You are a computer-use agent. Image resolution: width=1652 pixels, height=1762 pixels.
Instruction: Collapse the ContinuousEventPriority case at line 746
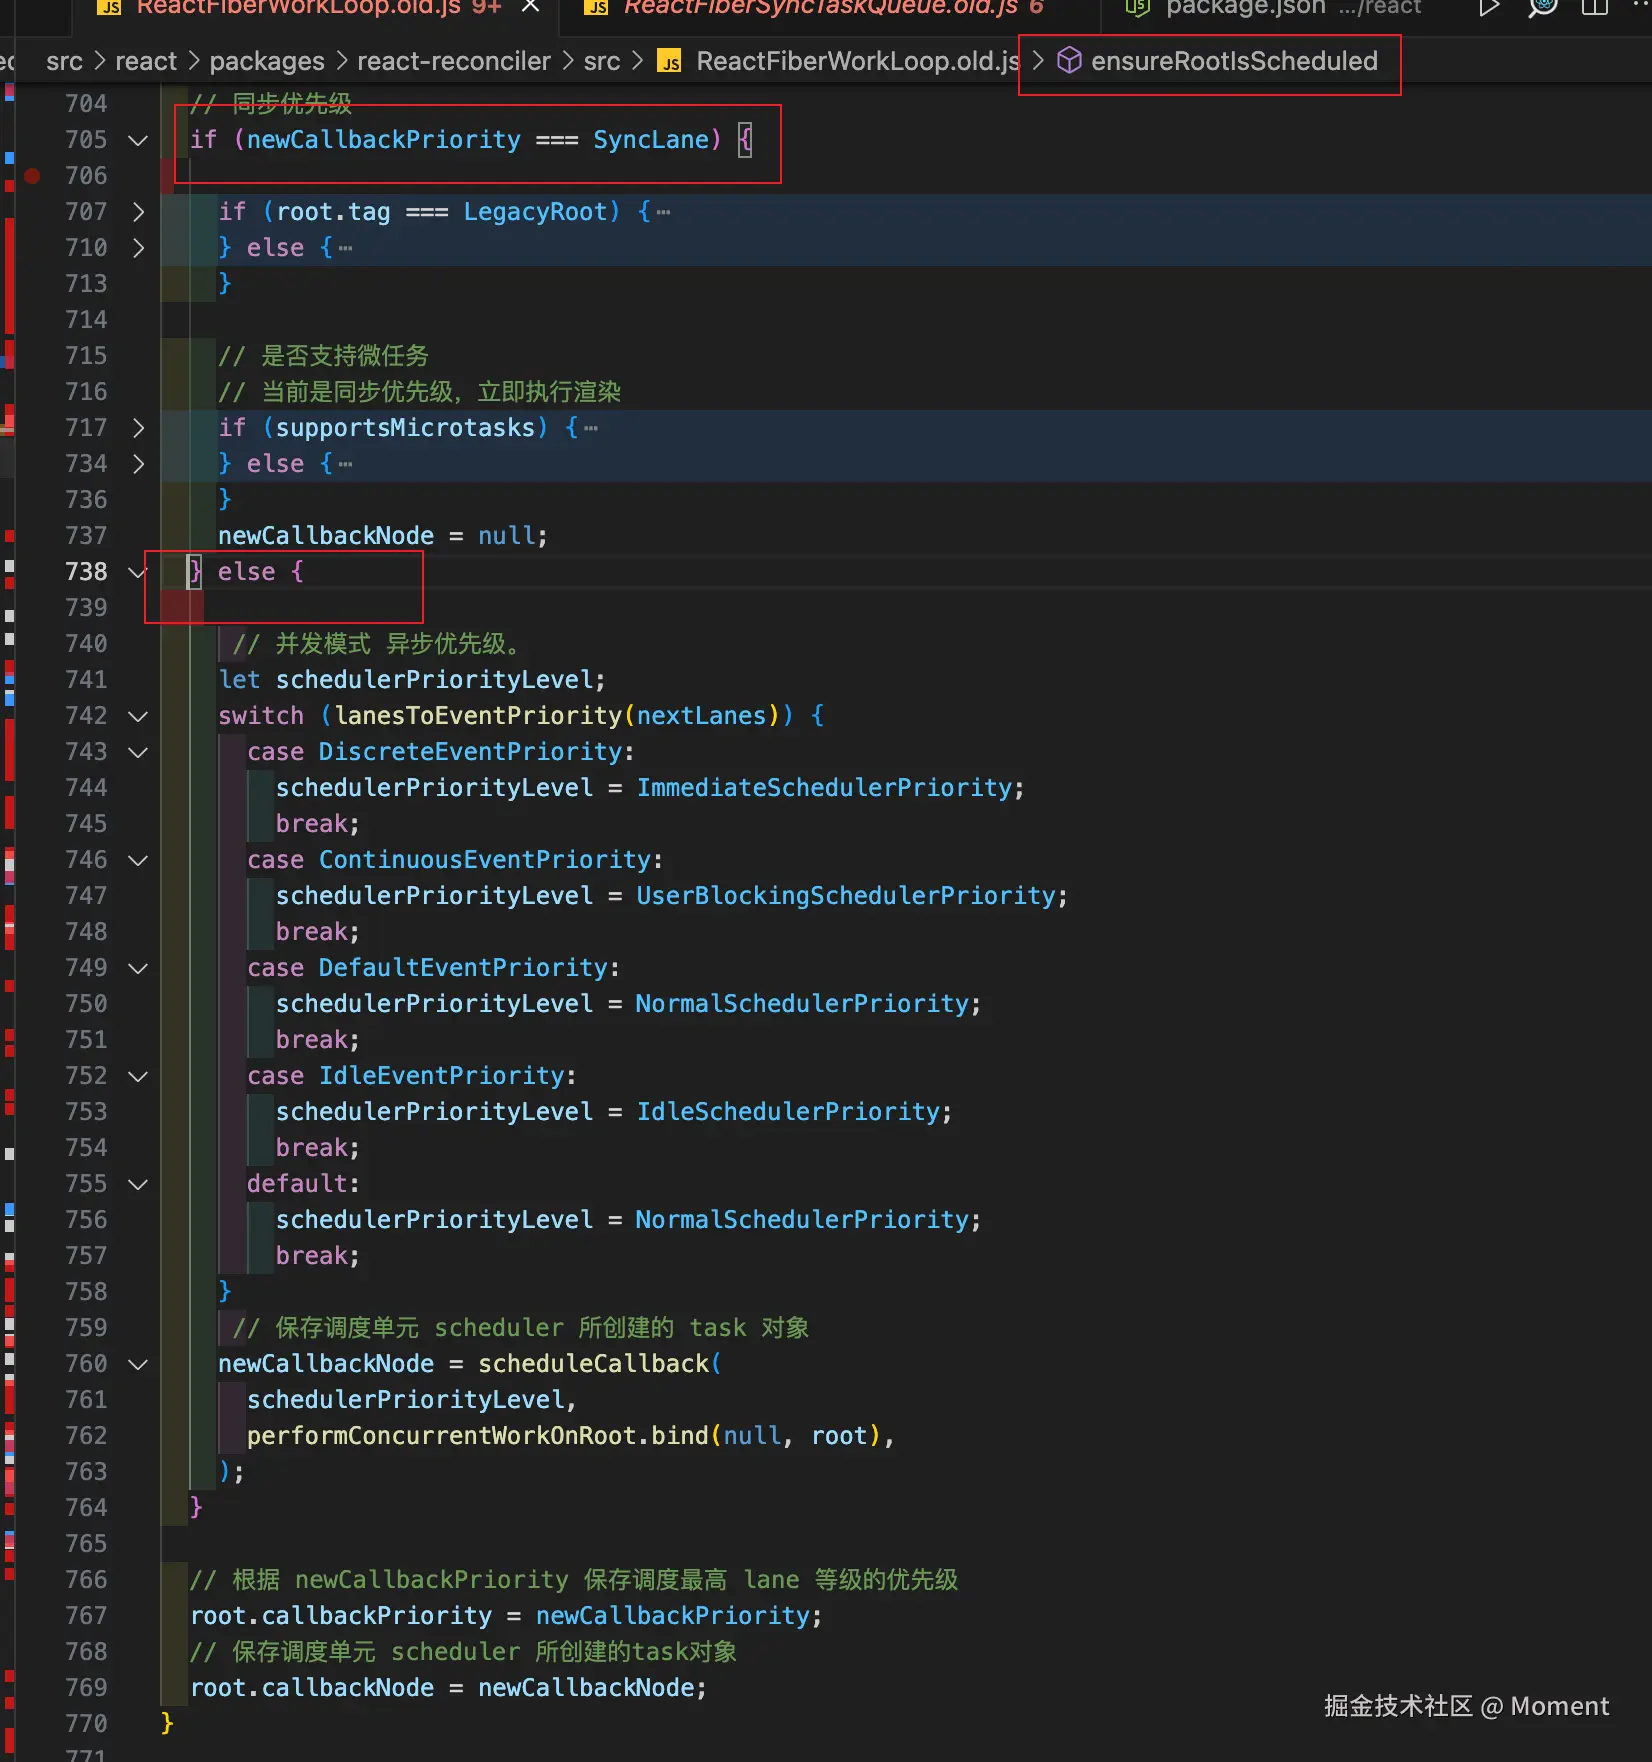click(138, 860)
